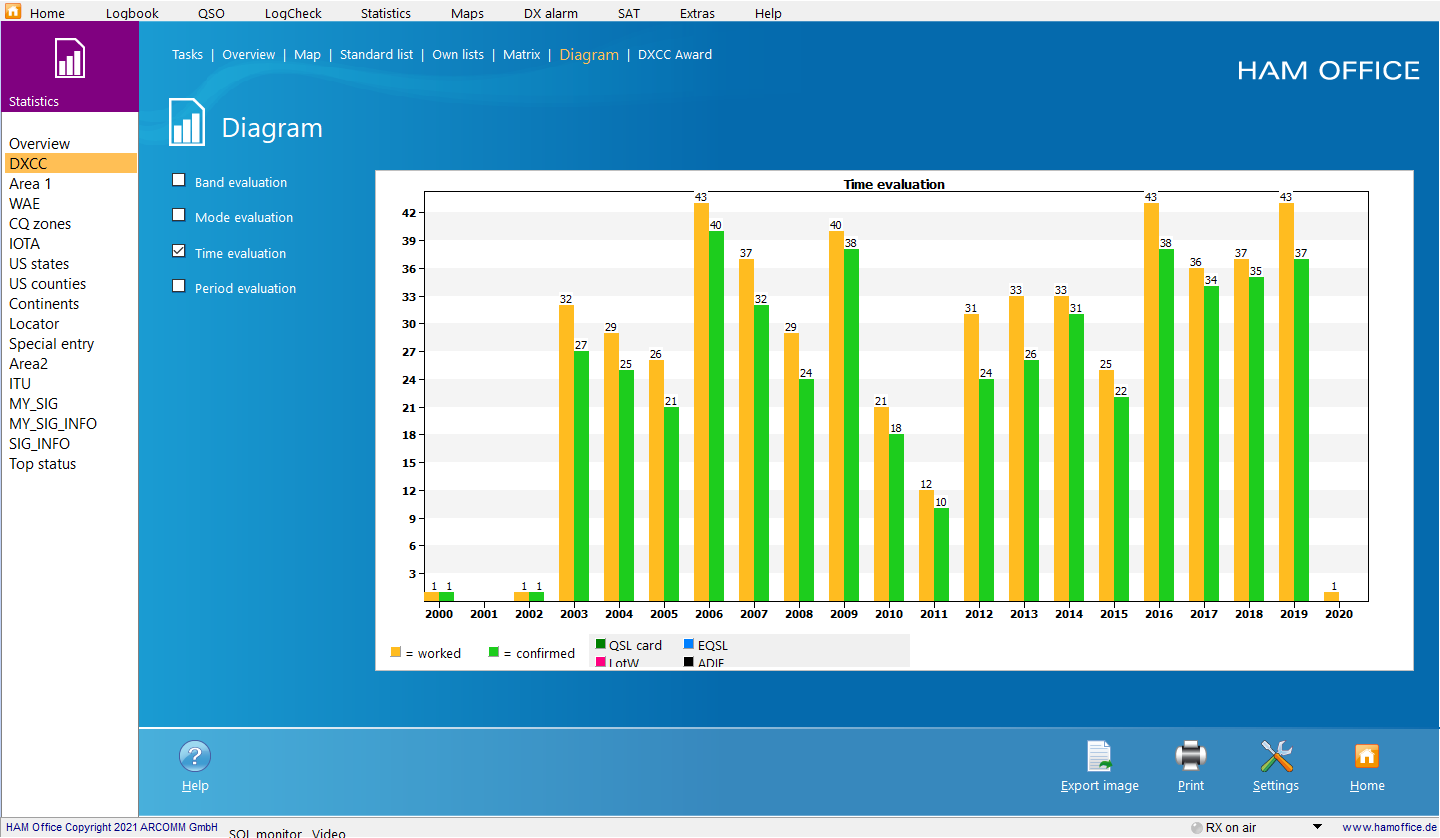Click the Time evaluation chart title

[x=894, y=184]
